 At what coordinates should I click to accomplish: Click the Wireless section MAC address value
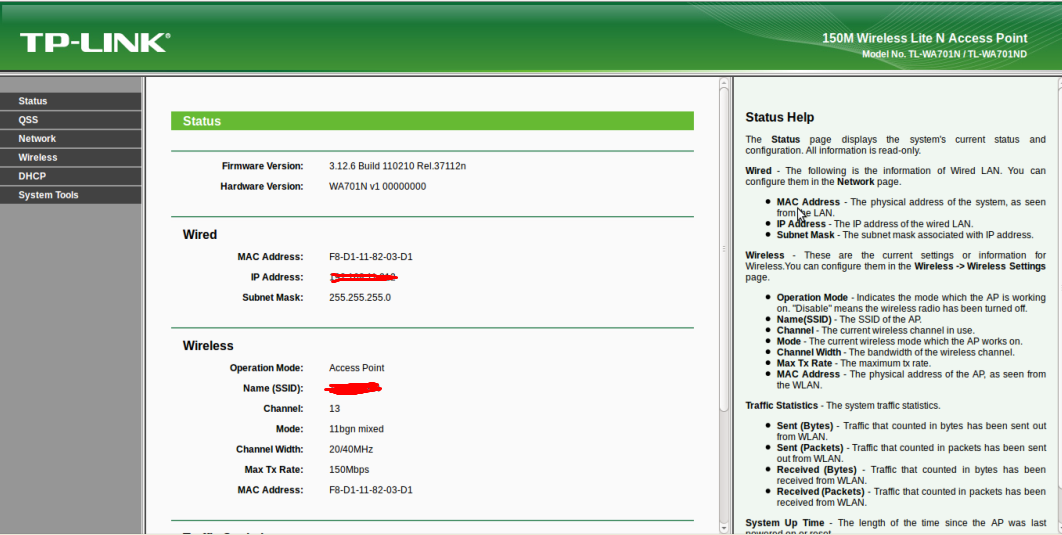(370, 490)
